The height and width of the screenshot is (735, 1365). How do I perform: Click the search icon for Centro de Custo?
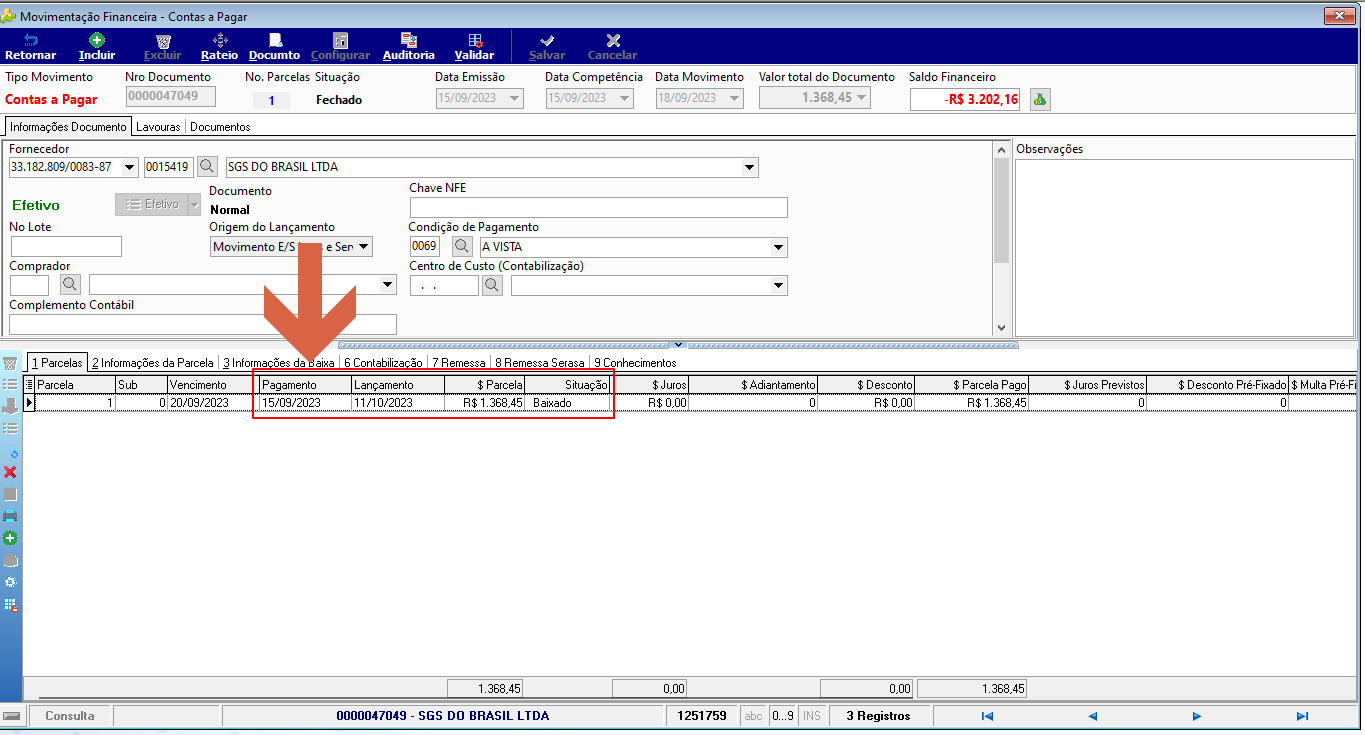[492, 286]
